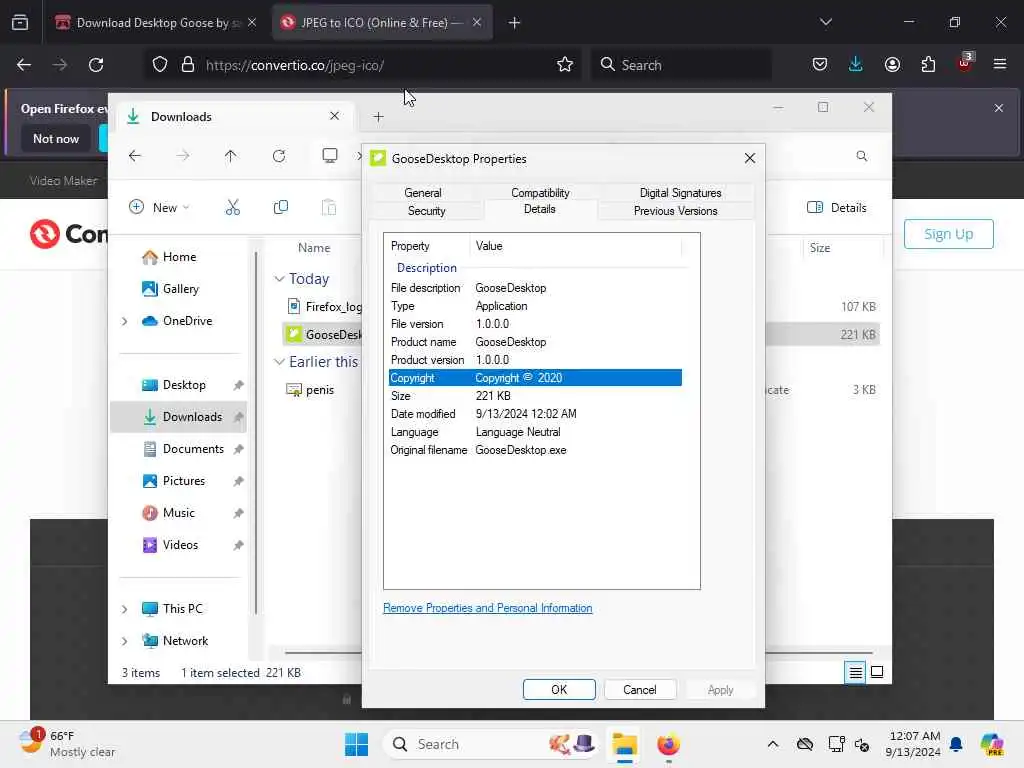Add new tab in File Explorer
Image resolution: width=1024 pixels, height=768 pixels.
point(378,117)
